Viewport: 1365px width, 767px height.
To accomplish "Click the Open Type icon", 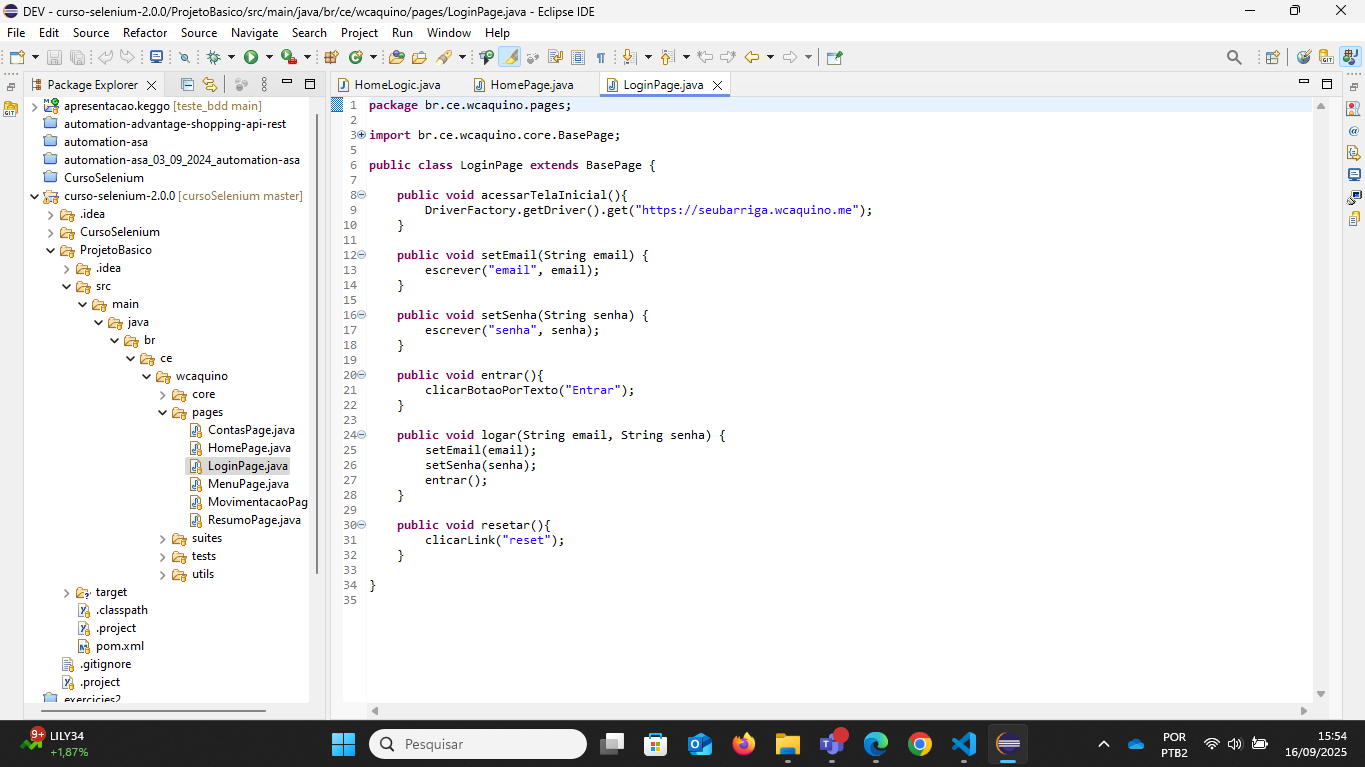I will (398, 57).
